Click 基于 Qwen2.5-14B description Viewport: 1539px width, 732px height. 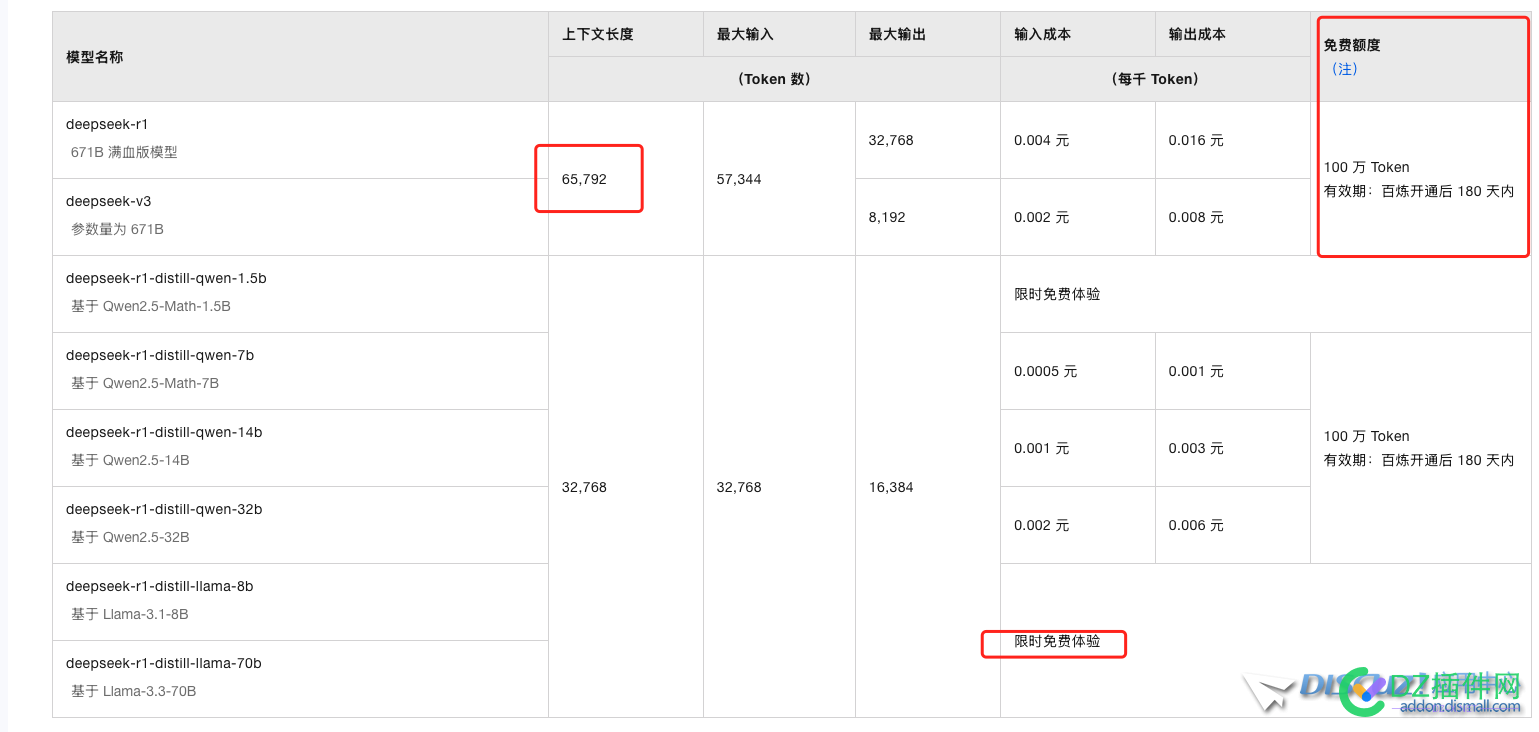pyautogui.click(x=130, y=460)
